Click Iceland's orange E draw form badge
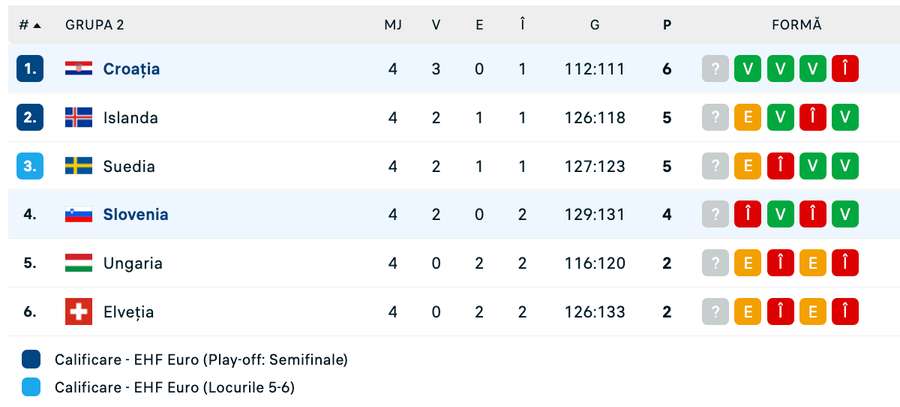900x407 pixels. pyautogui.click(x=747, y=118)
